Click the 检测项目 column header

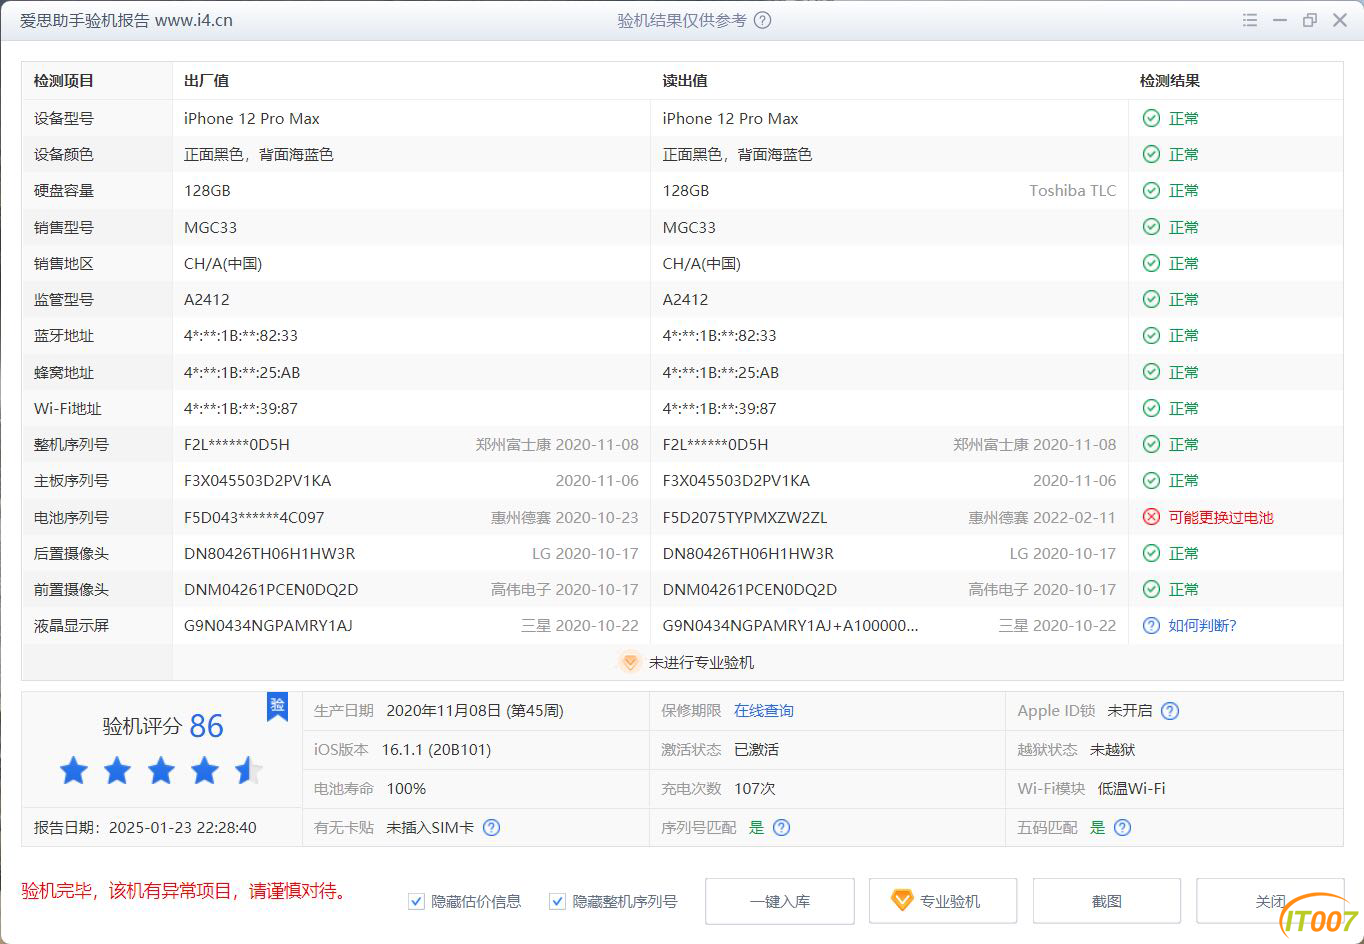pos(64,81)
